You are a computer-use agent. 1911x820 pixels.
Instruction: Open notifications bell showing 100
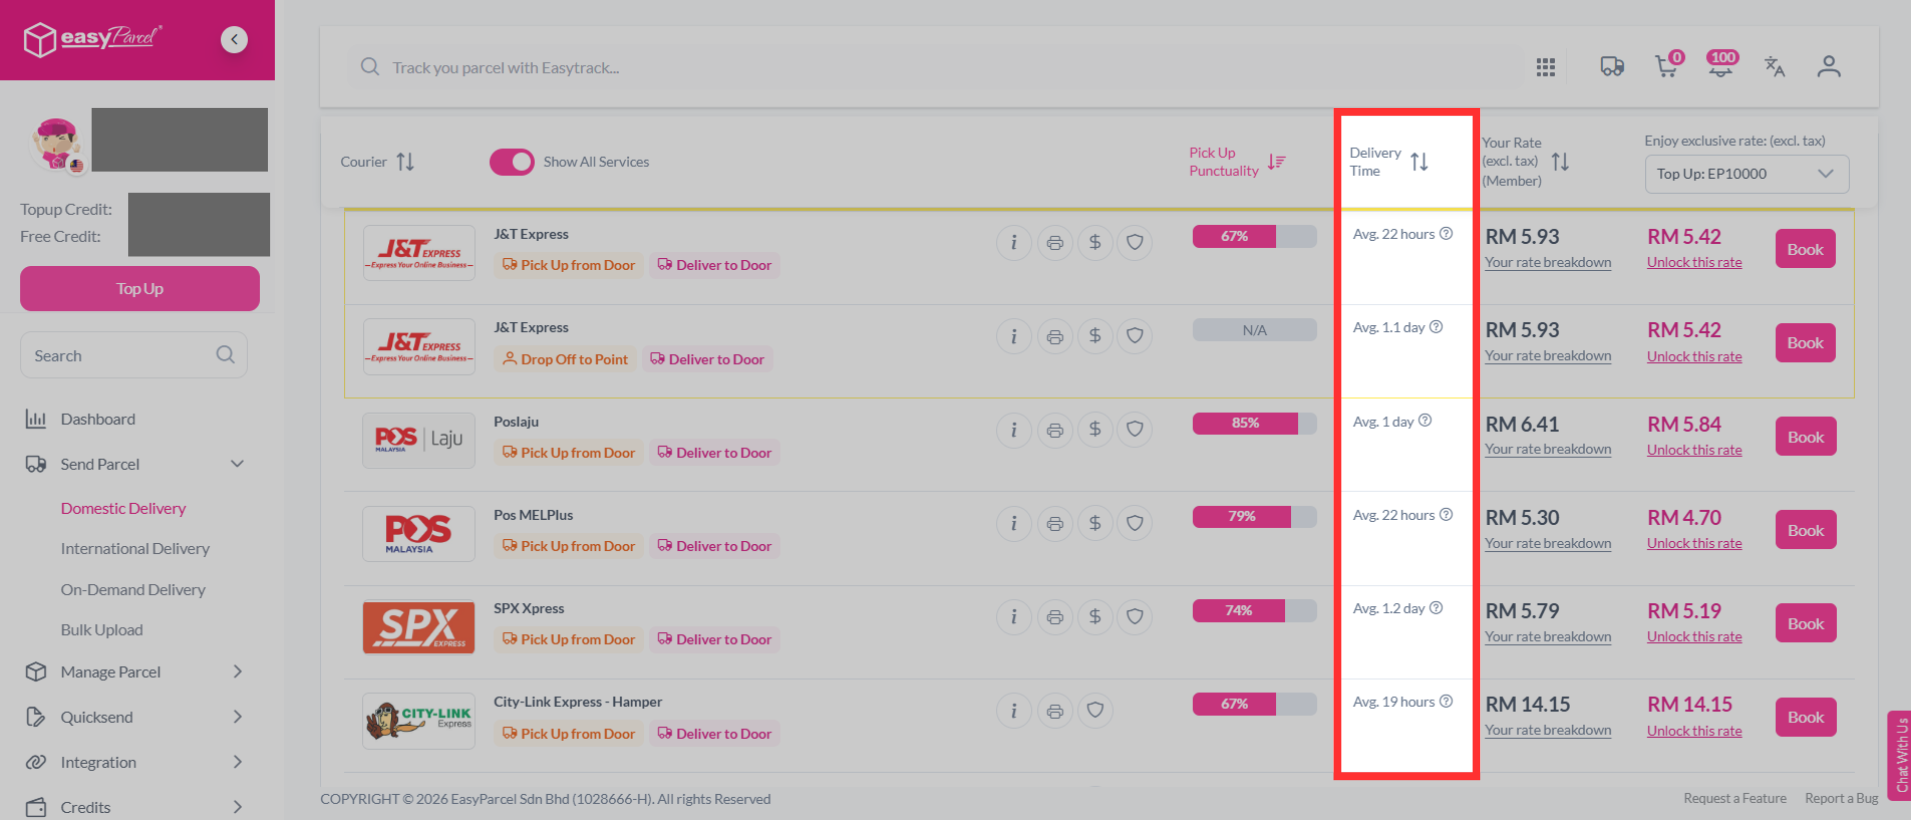[x=1722, y=64]
